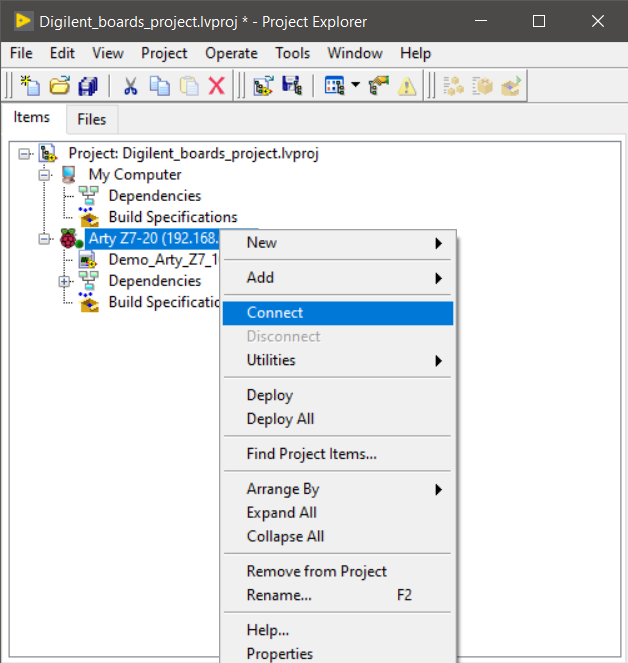Open a project with the folder icon
Image resolution: width=628 pixels, height=663 pixels.
(60, 86)
